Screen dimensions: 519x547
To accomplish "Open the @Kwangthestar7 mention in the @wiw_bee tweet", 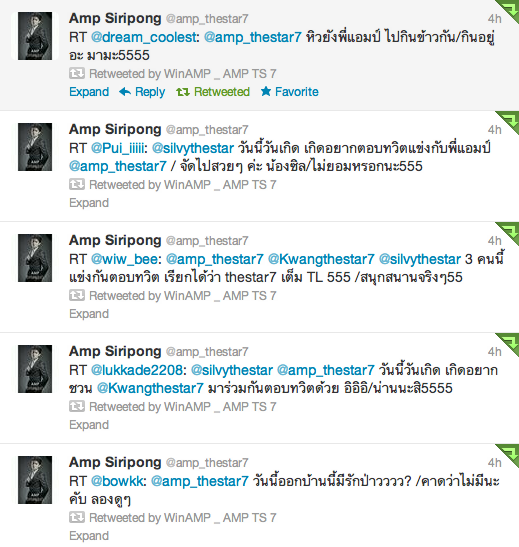I will (321, 259).
